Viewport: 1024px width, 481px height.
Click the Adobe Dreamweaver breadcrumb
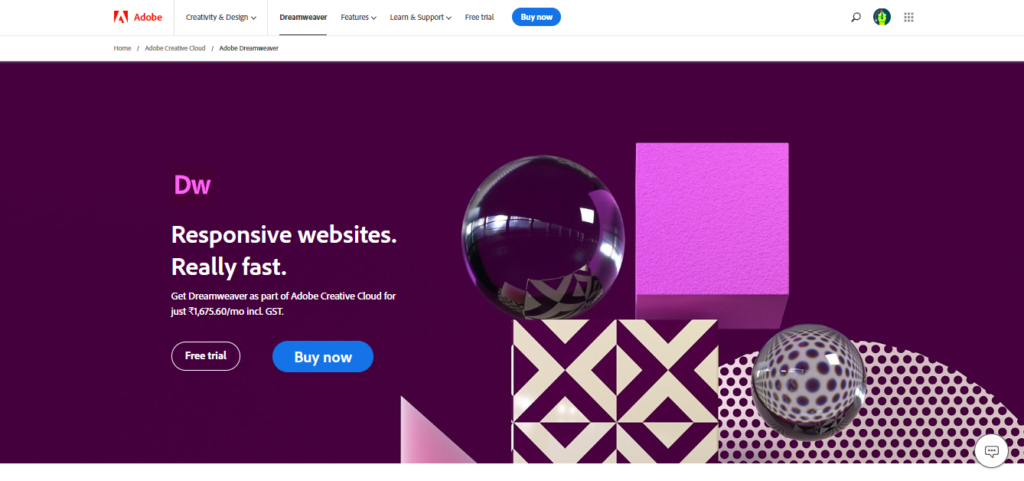249,48
